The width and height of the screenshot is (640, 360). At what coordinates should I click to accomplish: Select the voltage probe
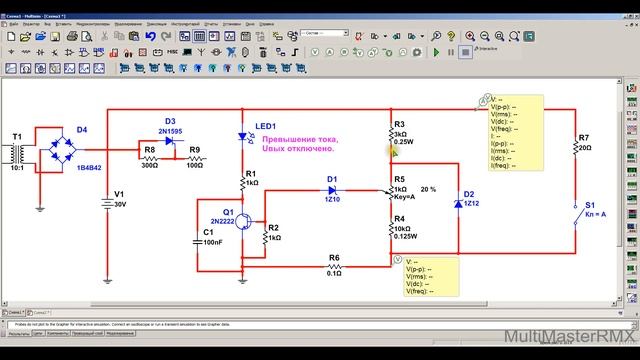[315, 53]
